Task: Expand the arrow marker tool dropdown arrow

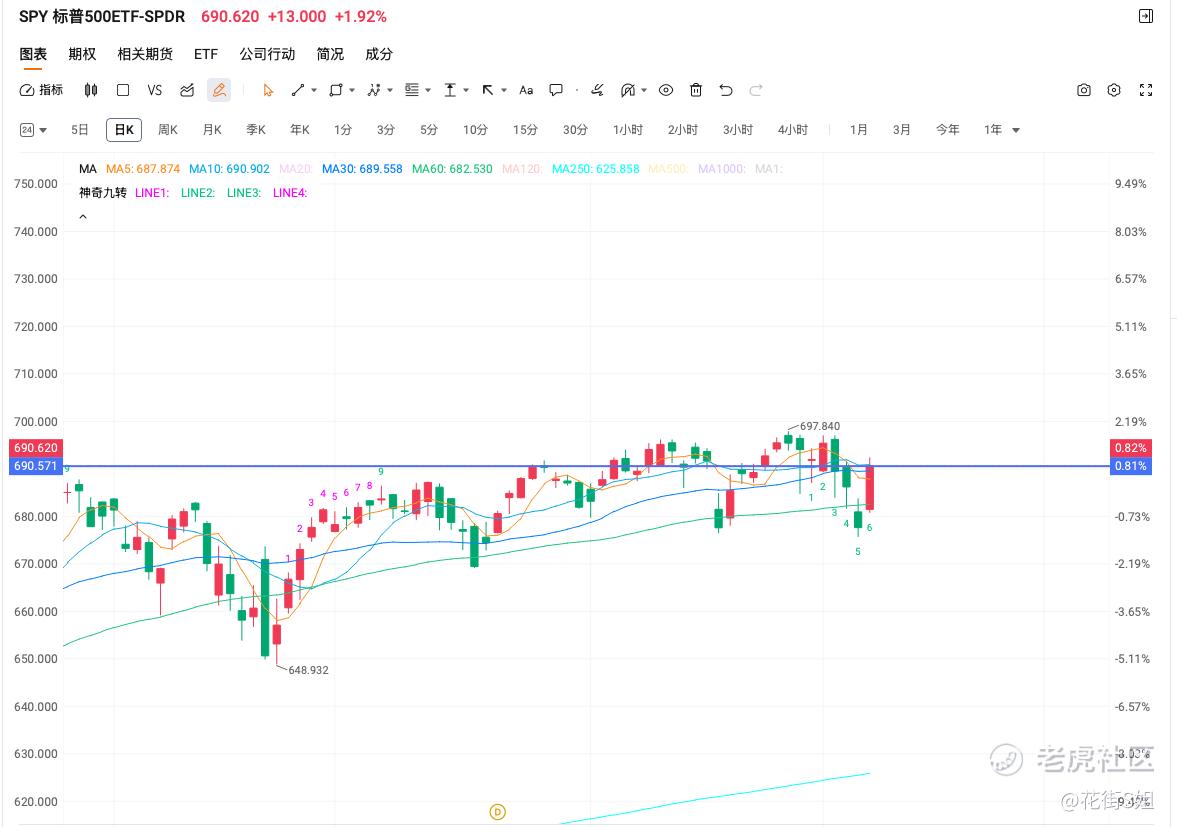Action: pyautogui.click(x=504, y=90)
